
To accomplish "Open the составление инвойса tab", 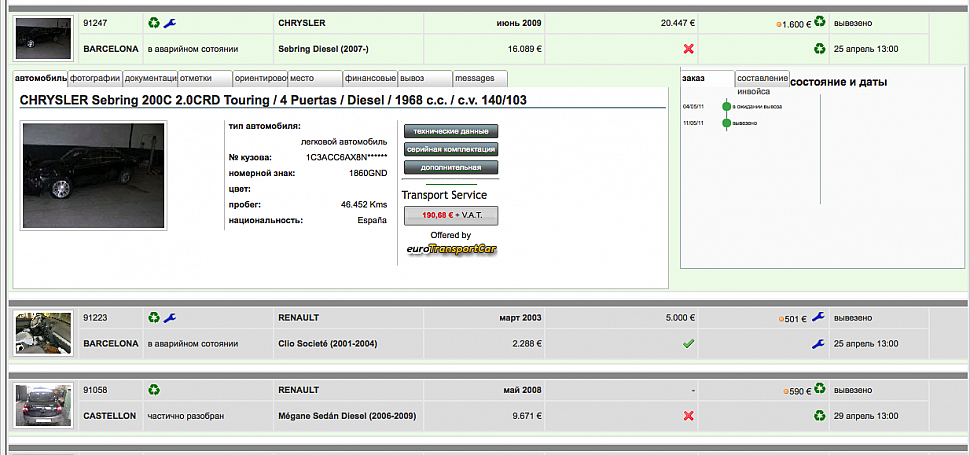I will click(x=762, y=79).
